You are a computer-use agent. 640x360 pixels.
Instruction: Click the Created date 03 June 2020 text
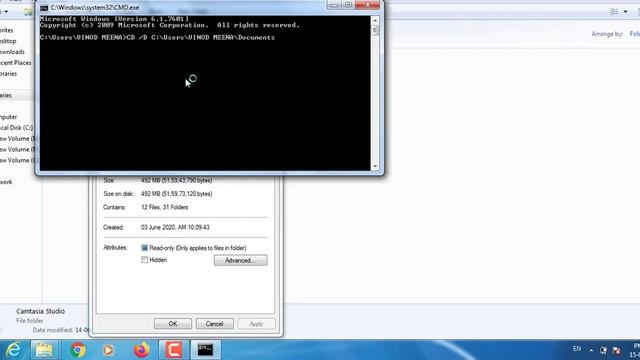point(175,227)
